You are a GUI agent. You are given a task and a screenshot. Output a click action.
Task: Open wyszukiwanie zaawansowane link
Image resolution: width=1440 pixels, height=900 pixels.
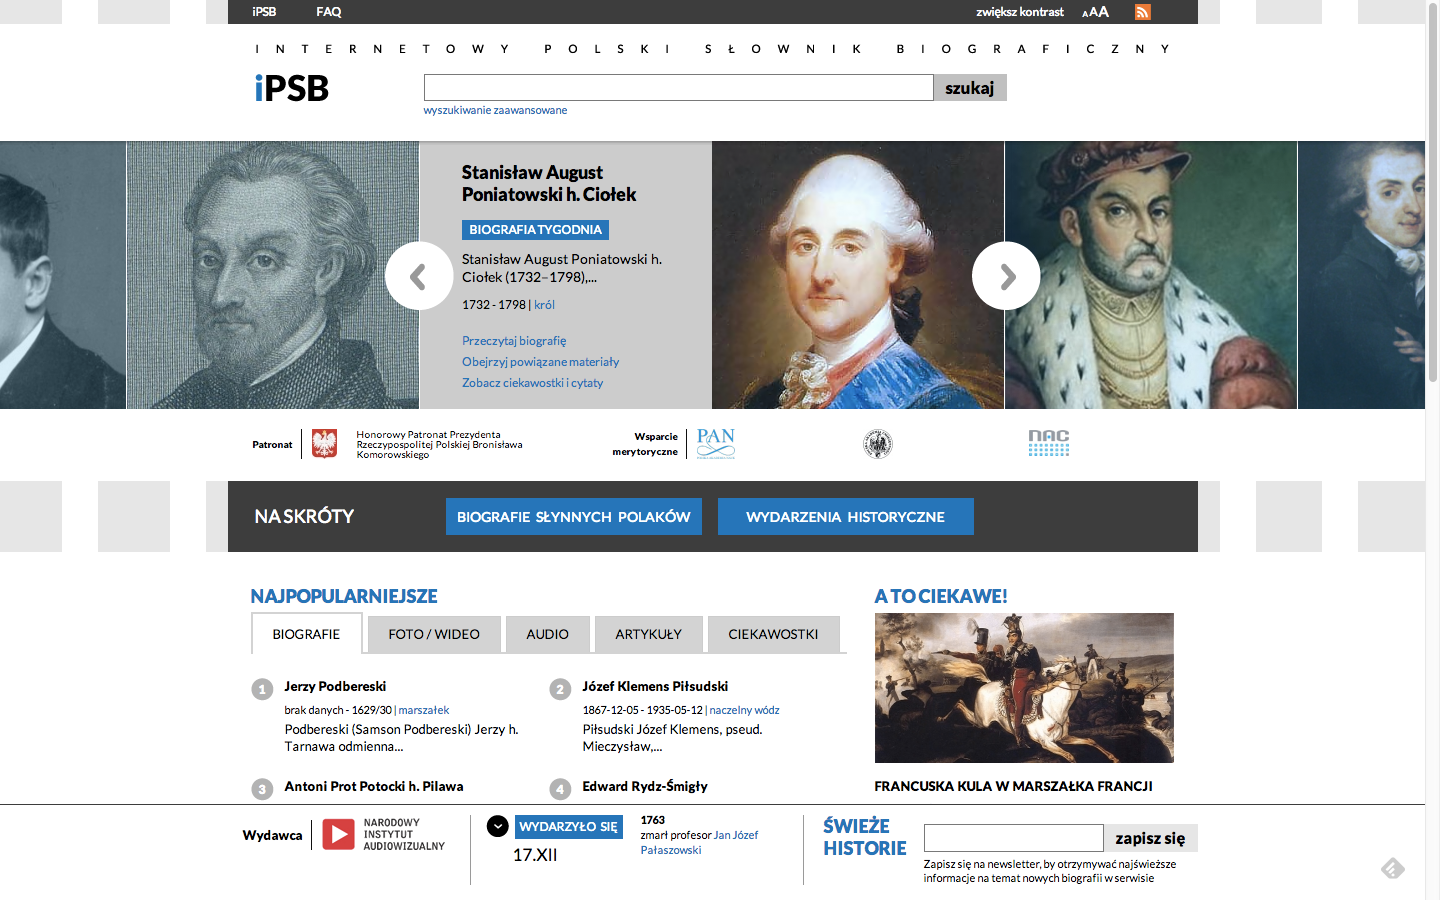(x=495, y=110)
